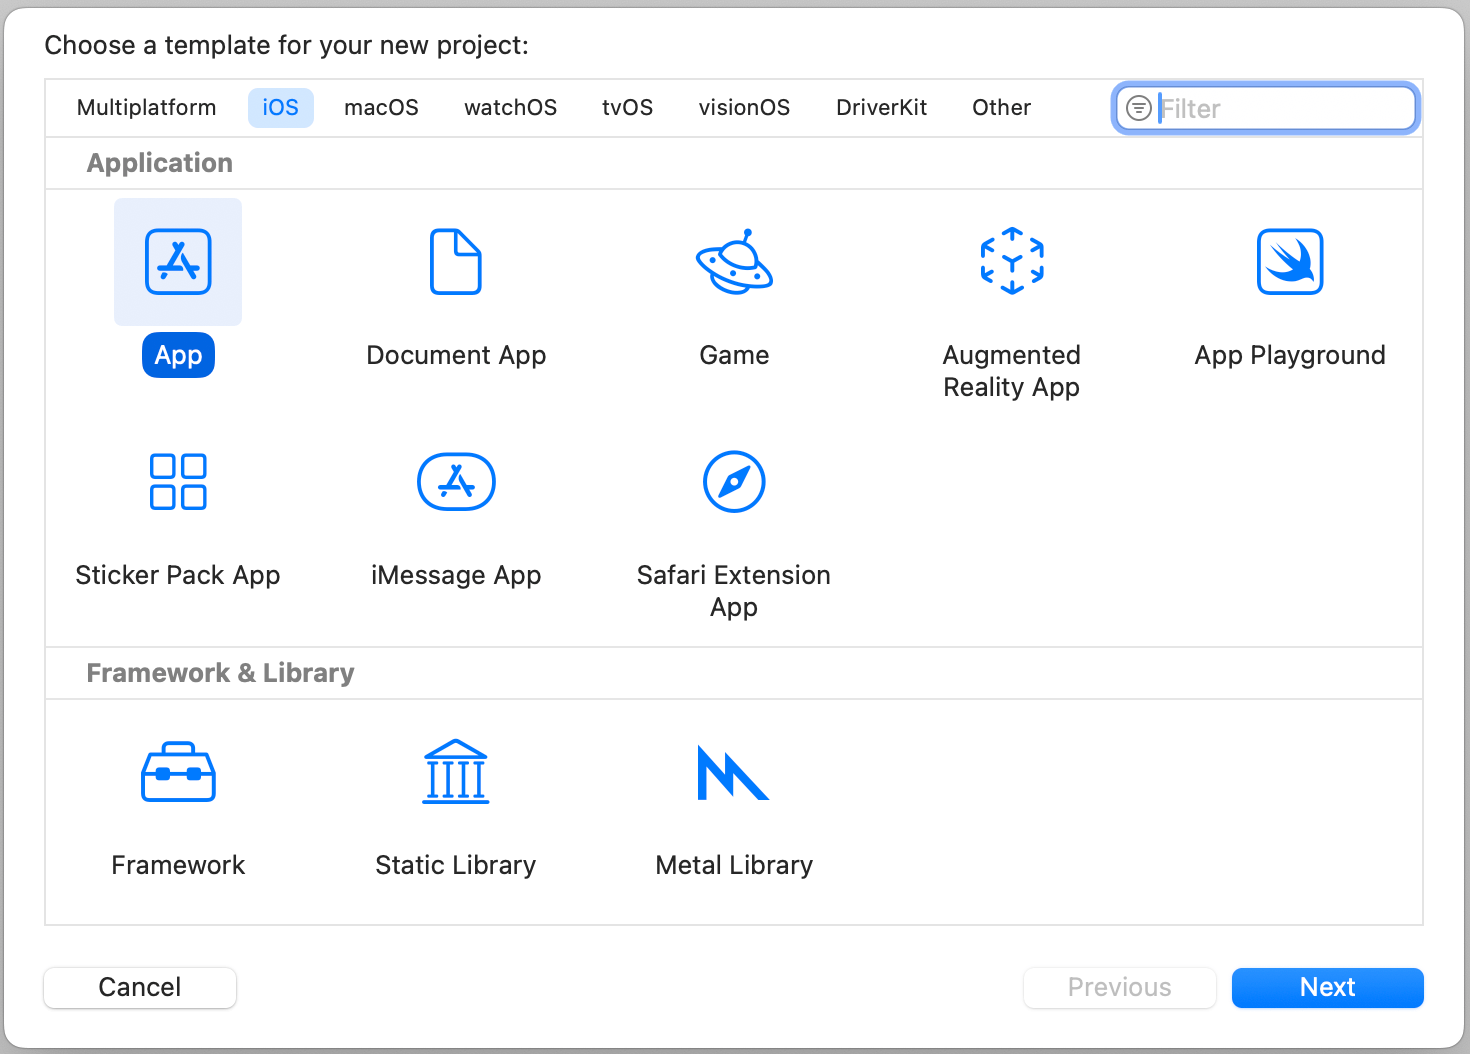Switch to the Multiplatform tab

(146, 108)
